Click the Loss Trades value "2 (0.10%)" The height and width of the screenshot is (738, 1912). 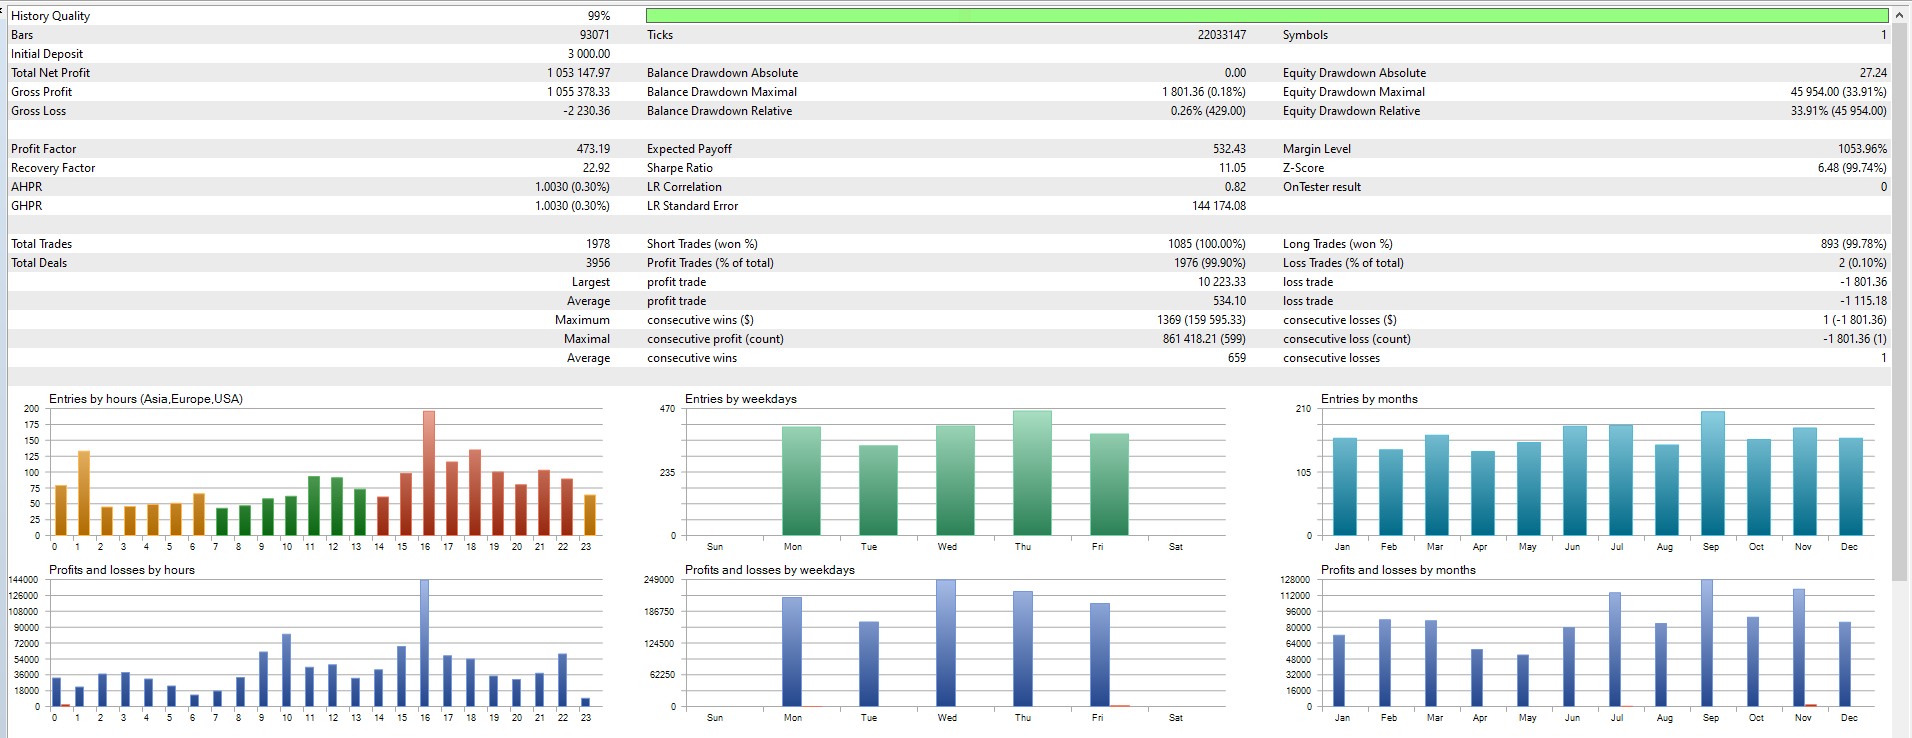[x=1862, y=263]
